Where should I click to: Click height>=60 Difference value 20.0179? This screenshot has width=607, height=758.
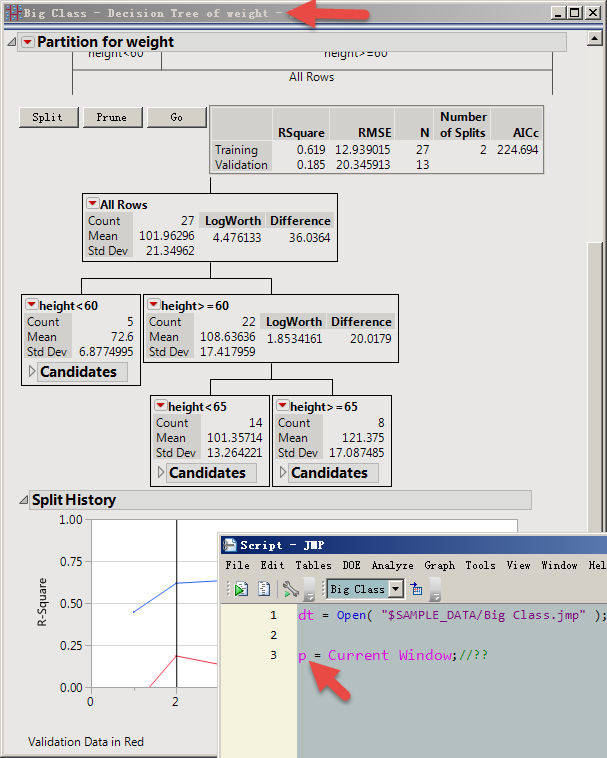coord(371,339)
